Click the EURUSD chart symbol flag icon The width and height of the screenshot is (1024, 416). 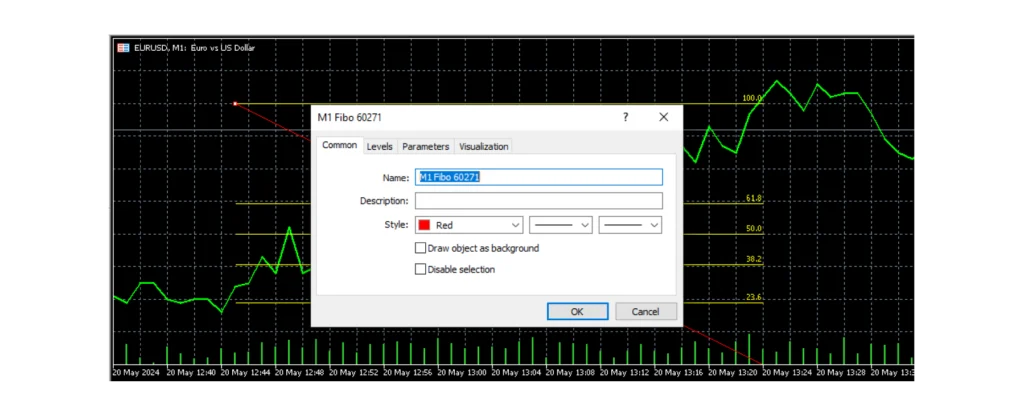coord(122,47)
